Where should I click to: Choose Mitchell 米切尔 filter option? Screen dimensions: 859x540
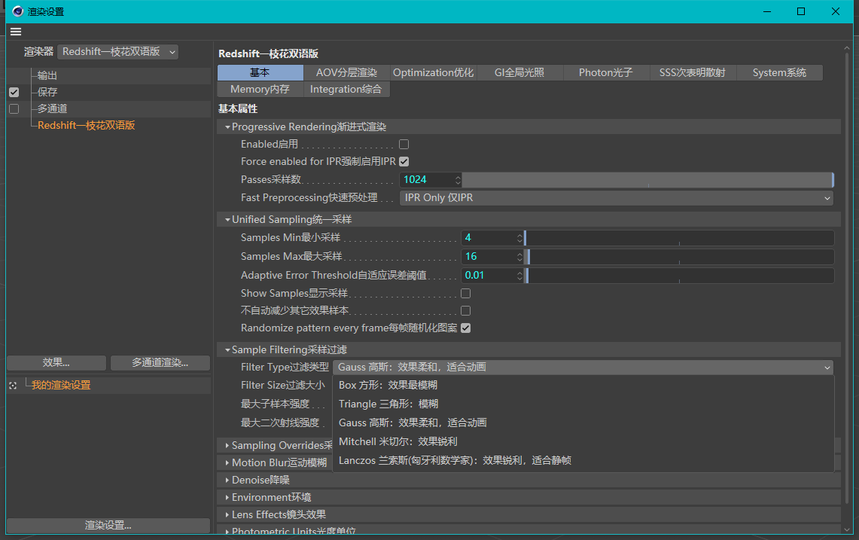[x=583, y=441]
